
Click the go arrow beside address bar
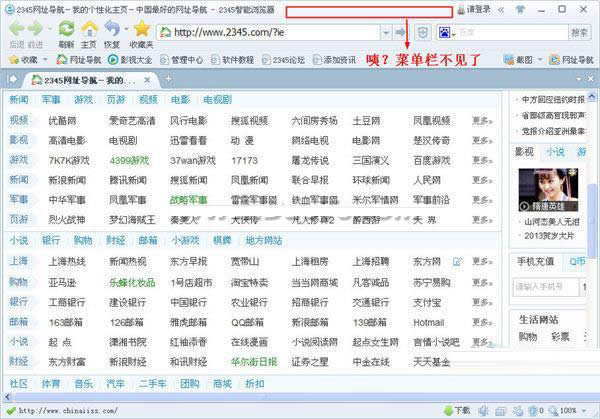coord(400,32)
